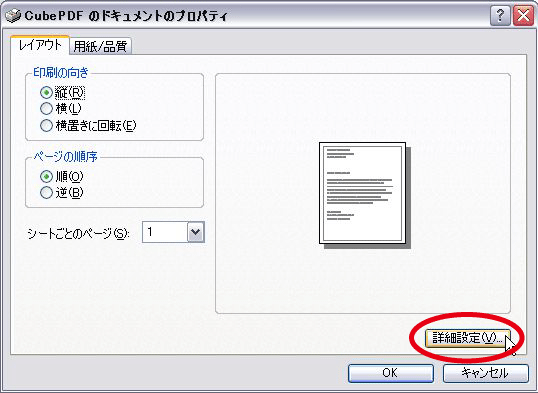The height and width of the screenshot is (393, 538).
Task: Open the 用紙/品質 tab
Action: tap(101, 46)
